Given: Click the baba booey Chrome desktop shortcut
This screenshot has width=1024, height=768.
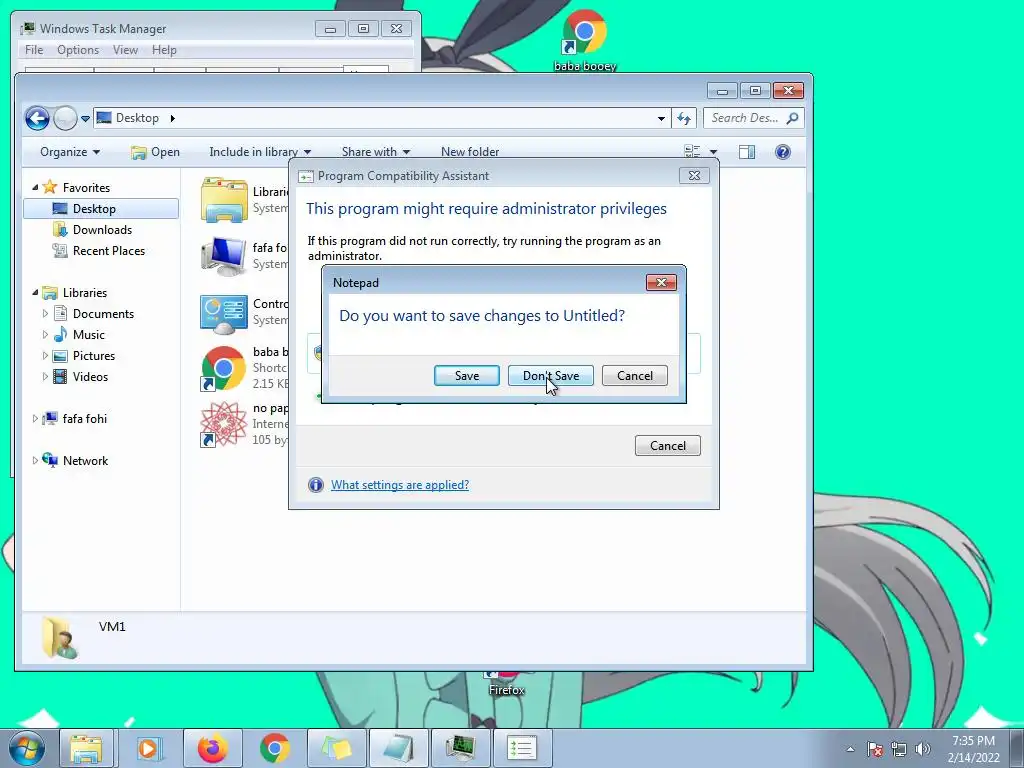Looking at the screenshot, I should [584, 39].
